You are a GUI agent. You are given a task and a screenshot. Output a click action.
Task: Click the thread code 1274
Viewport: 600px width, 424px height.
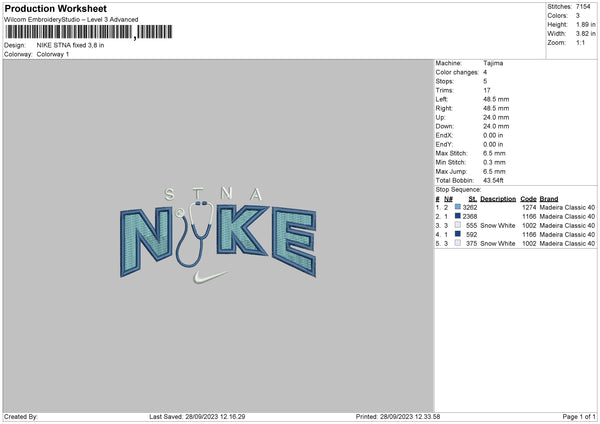coord(529,207)
